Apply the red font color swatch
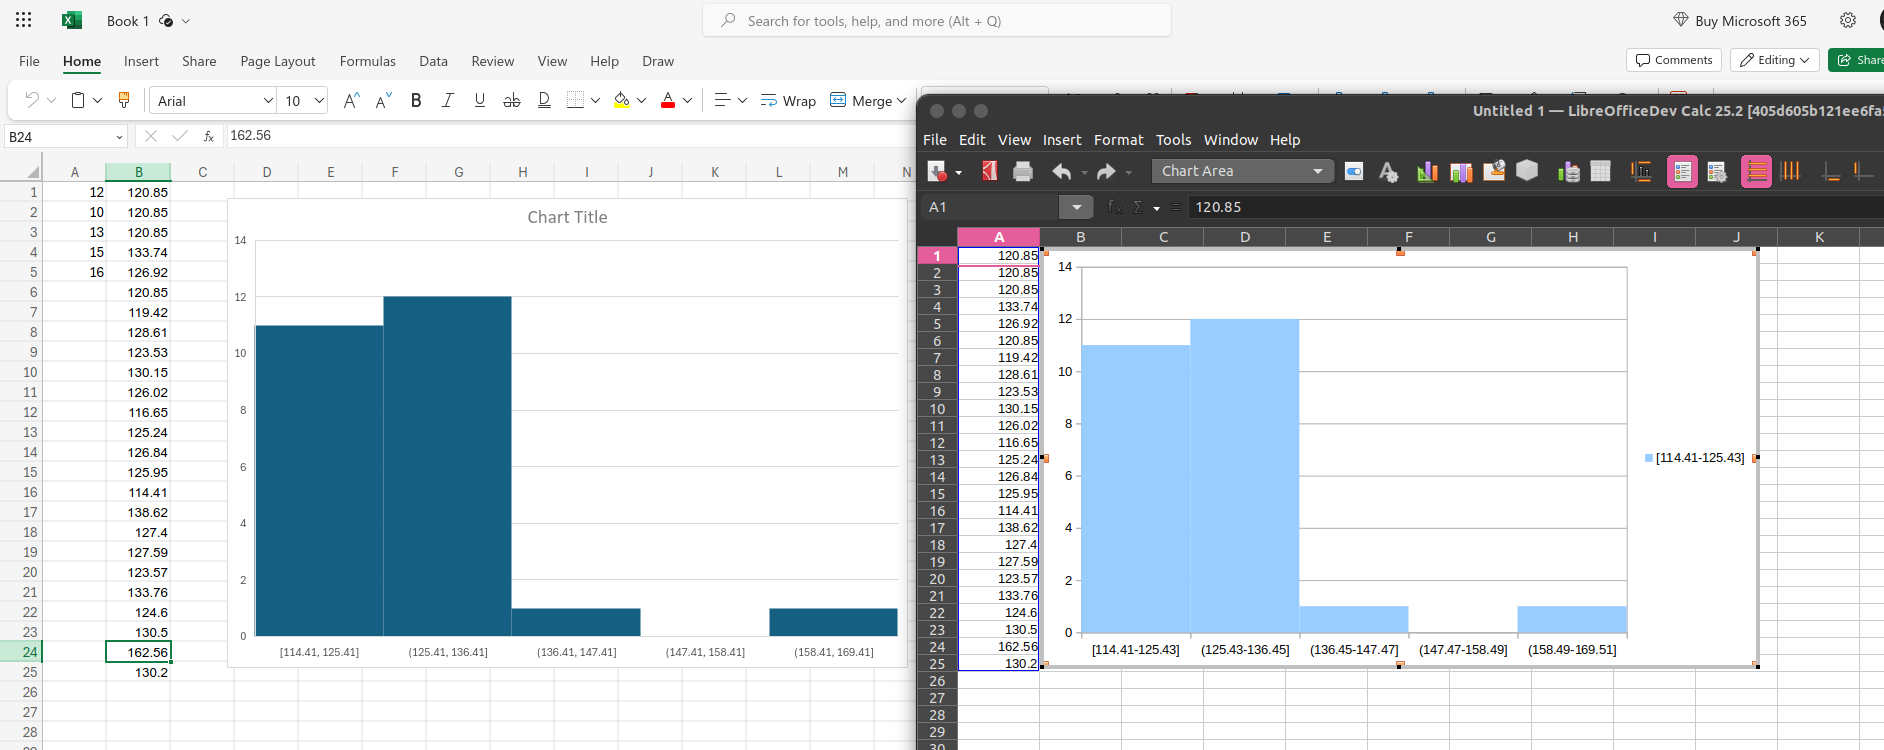The height and width of the screenshot is (750, 1884). (668, 100)
